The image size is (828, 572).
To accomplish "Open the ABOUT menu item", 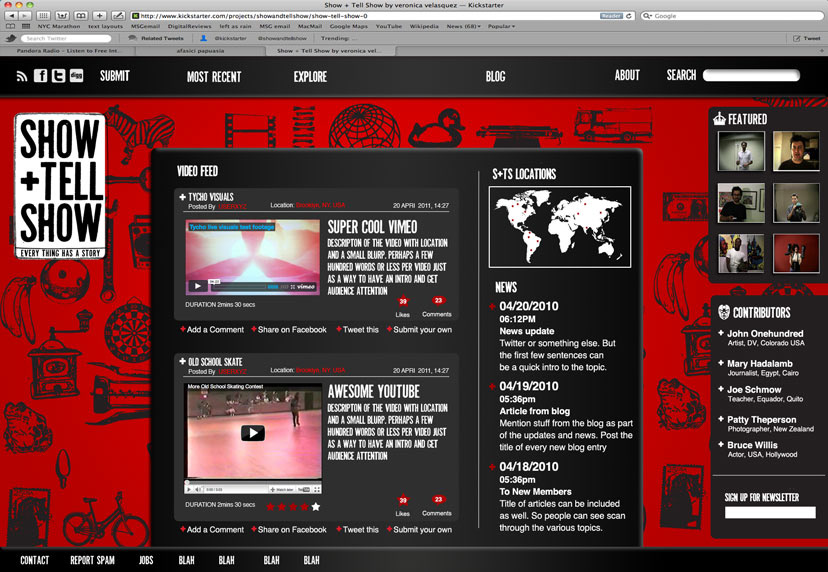I will (627, 76).
